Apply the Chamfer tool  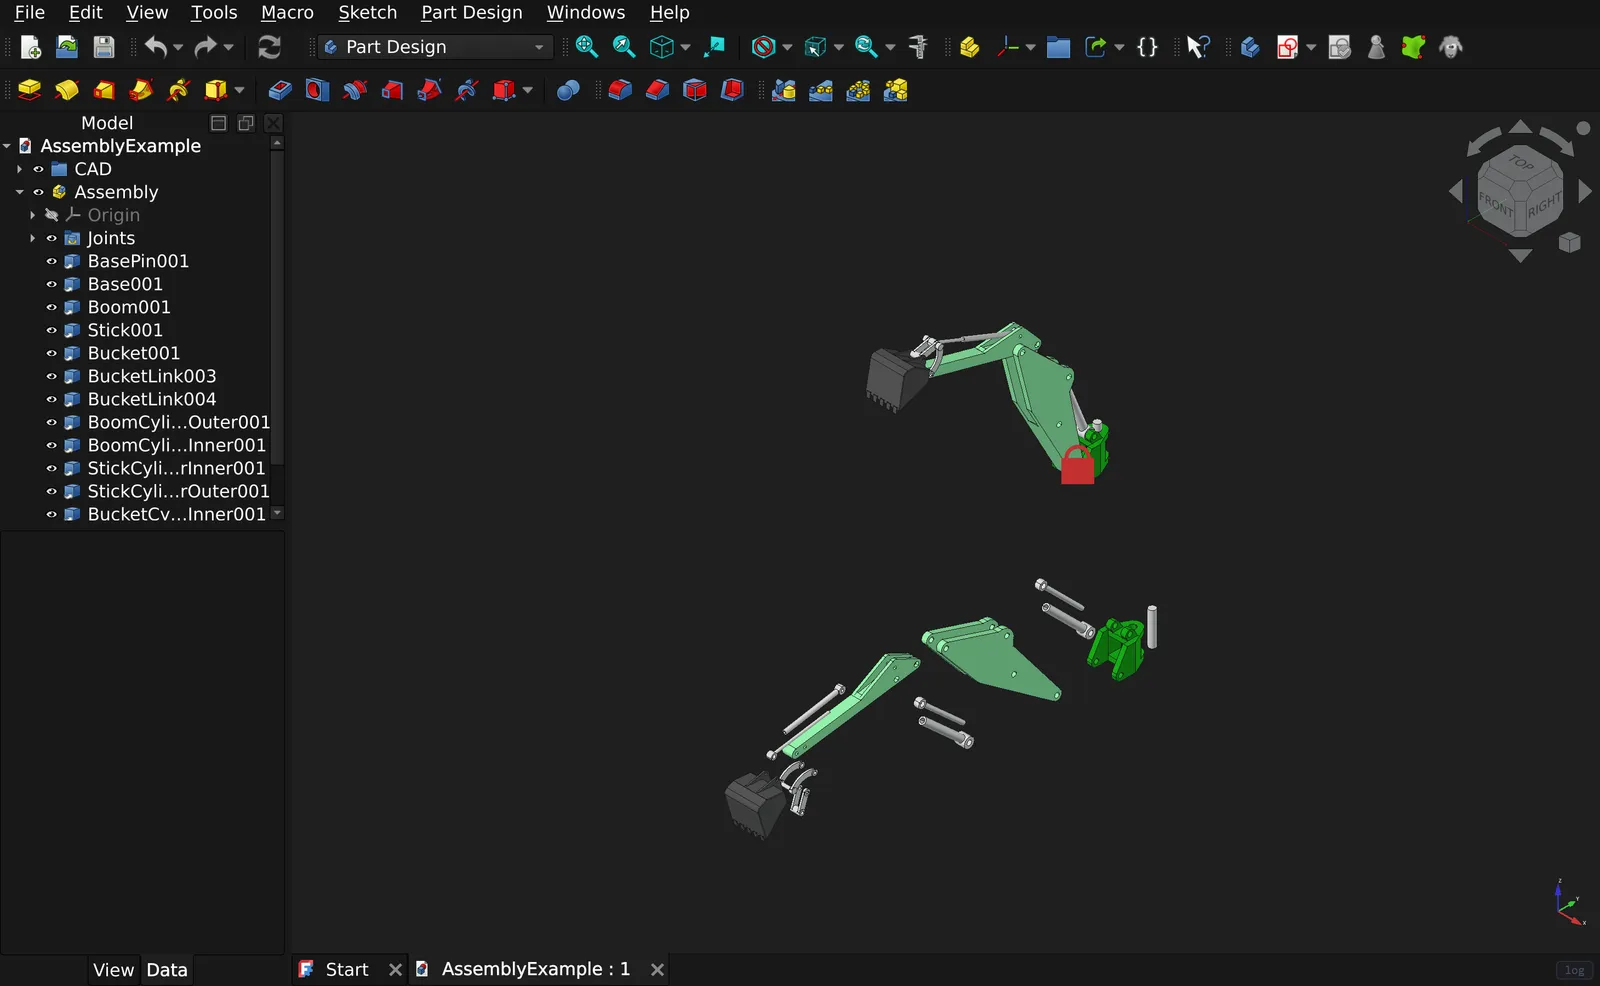657,90
